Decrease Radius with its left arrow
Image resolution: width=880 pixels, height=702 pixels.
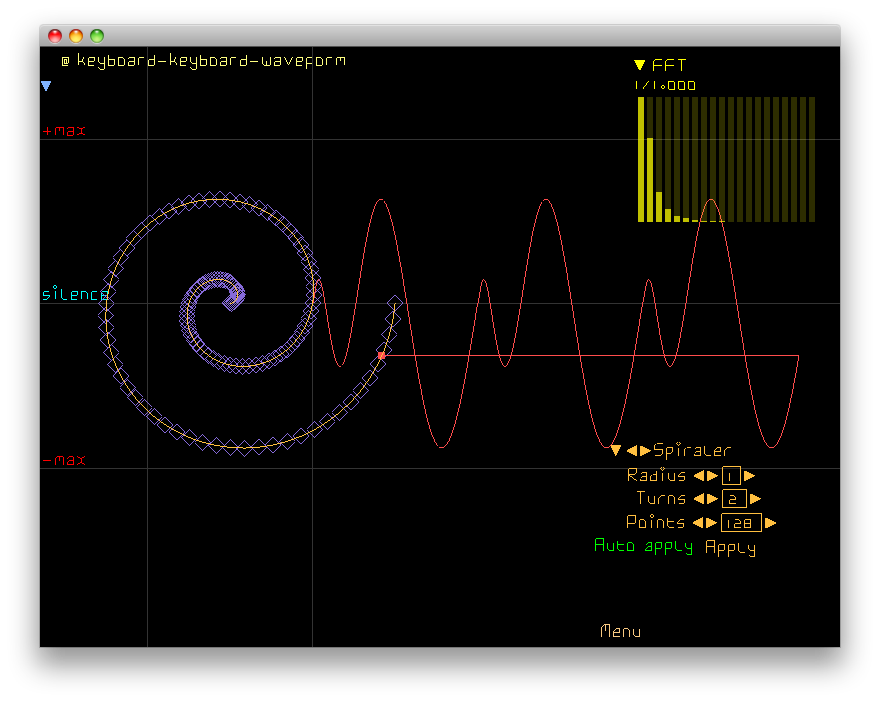700,476
